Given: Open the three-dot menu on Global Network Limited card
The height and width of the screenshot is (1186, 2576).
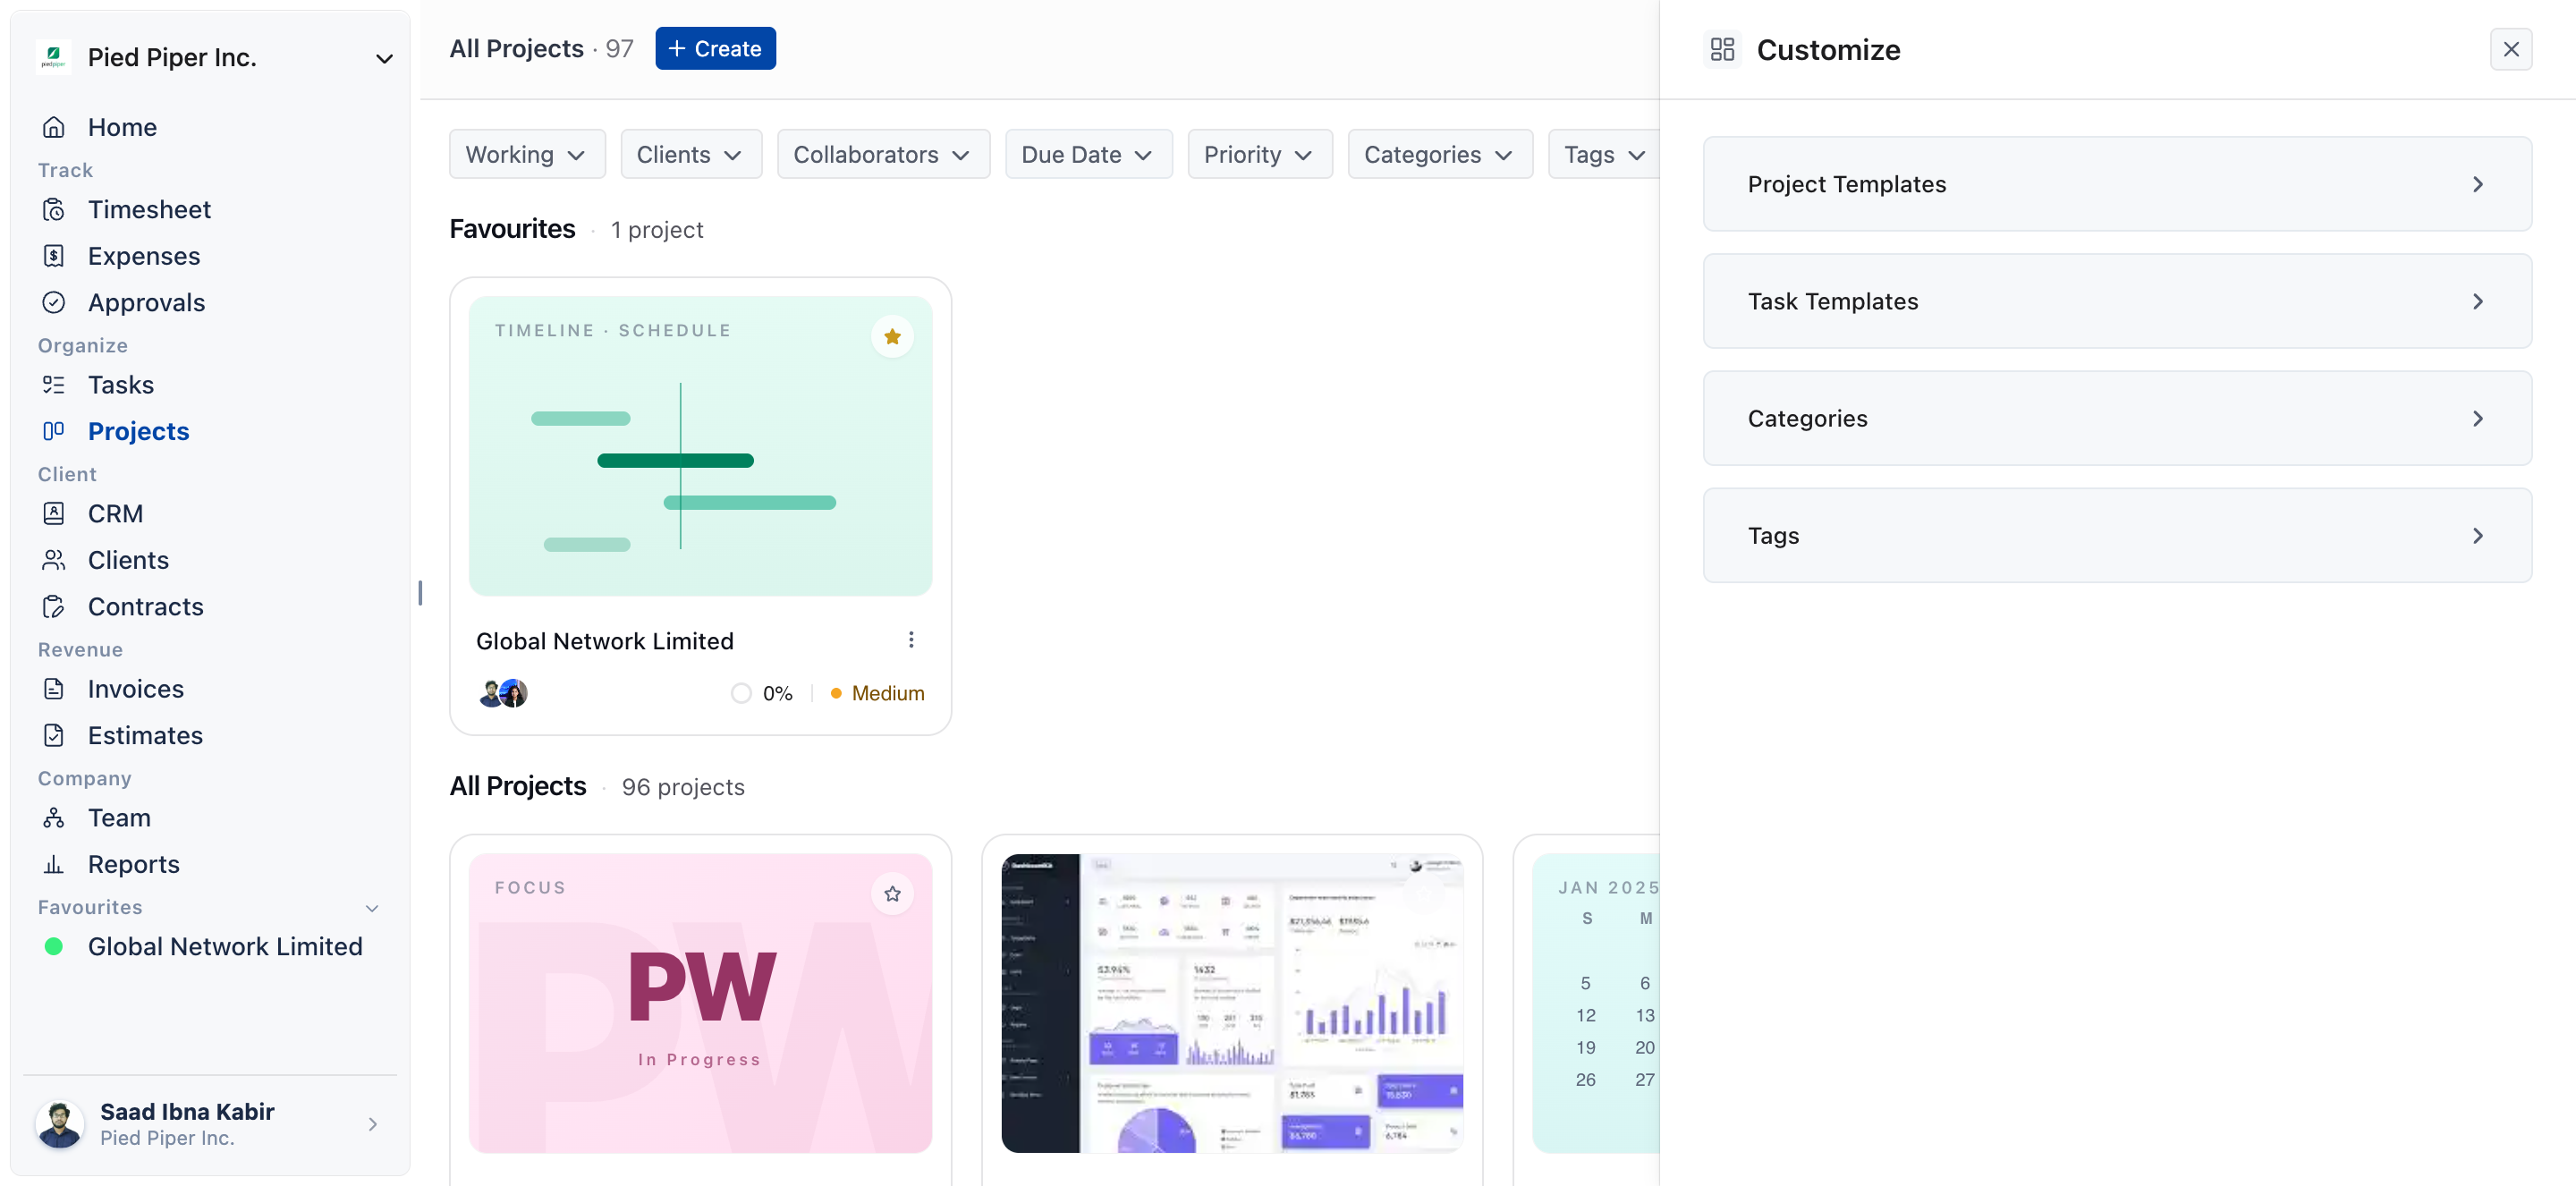Looking at the screenshot, I should pos(911,640).
